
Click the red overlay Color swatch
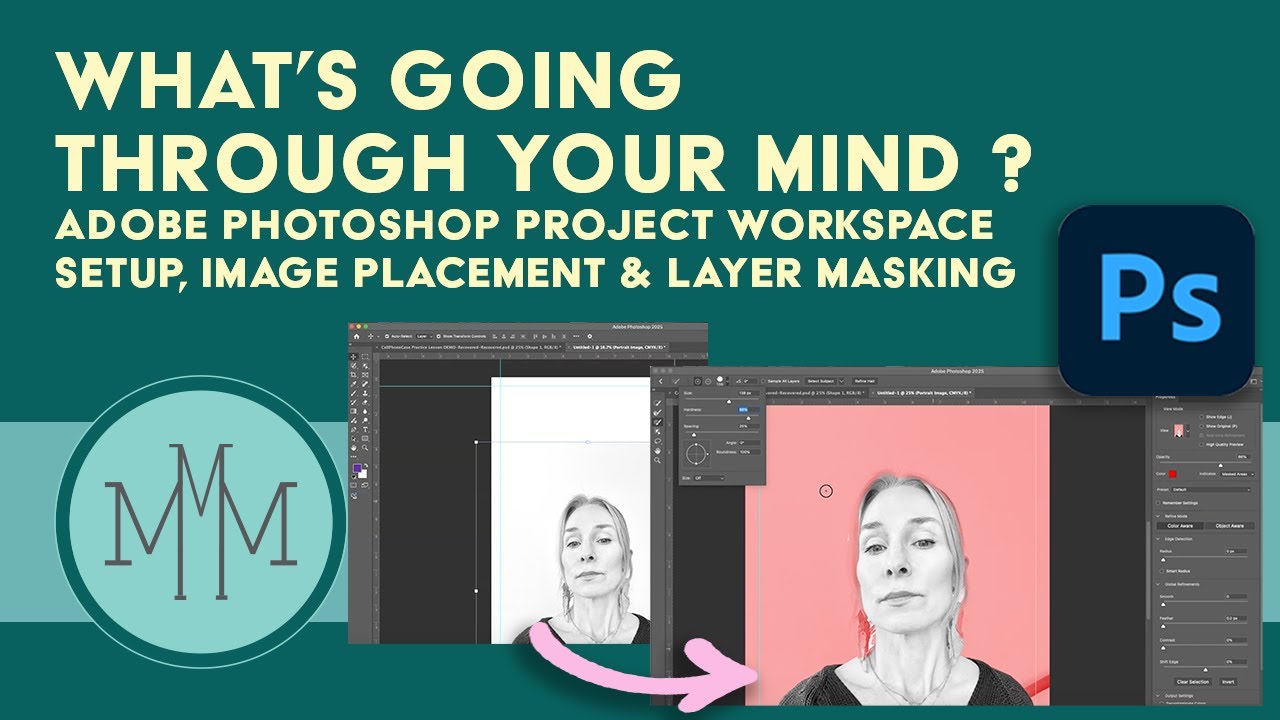[1173, 474]
